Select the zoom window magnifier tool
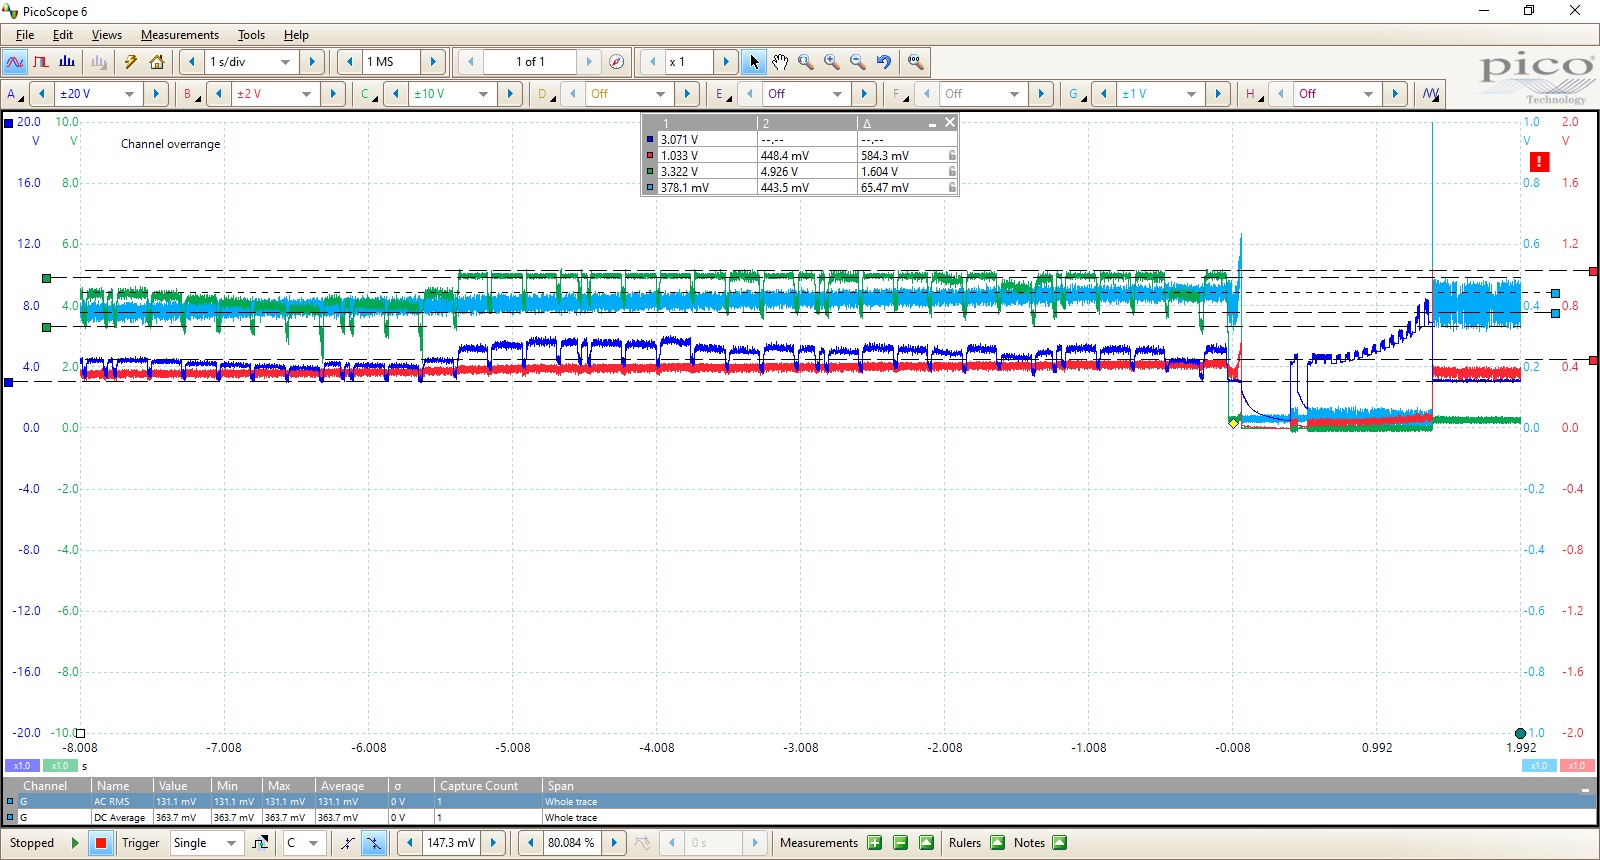Screen dimensions: 1600x860 coord(806,62)
